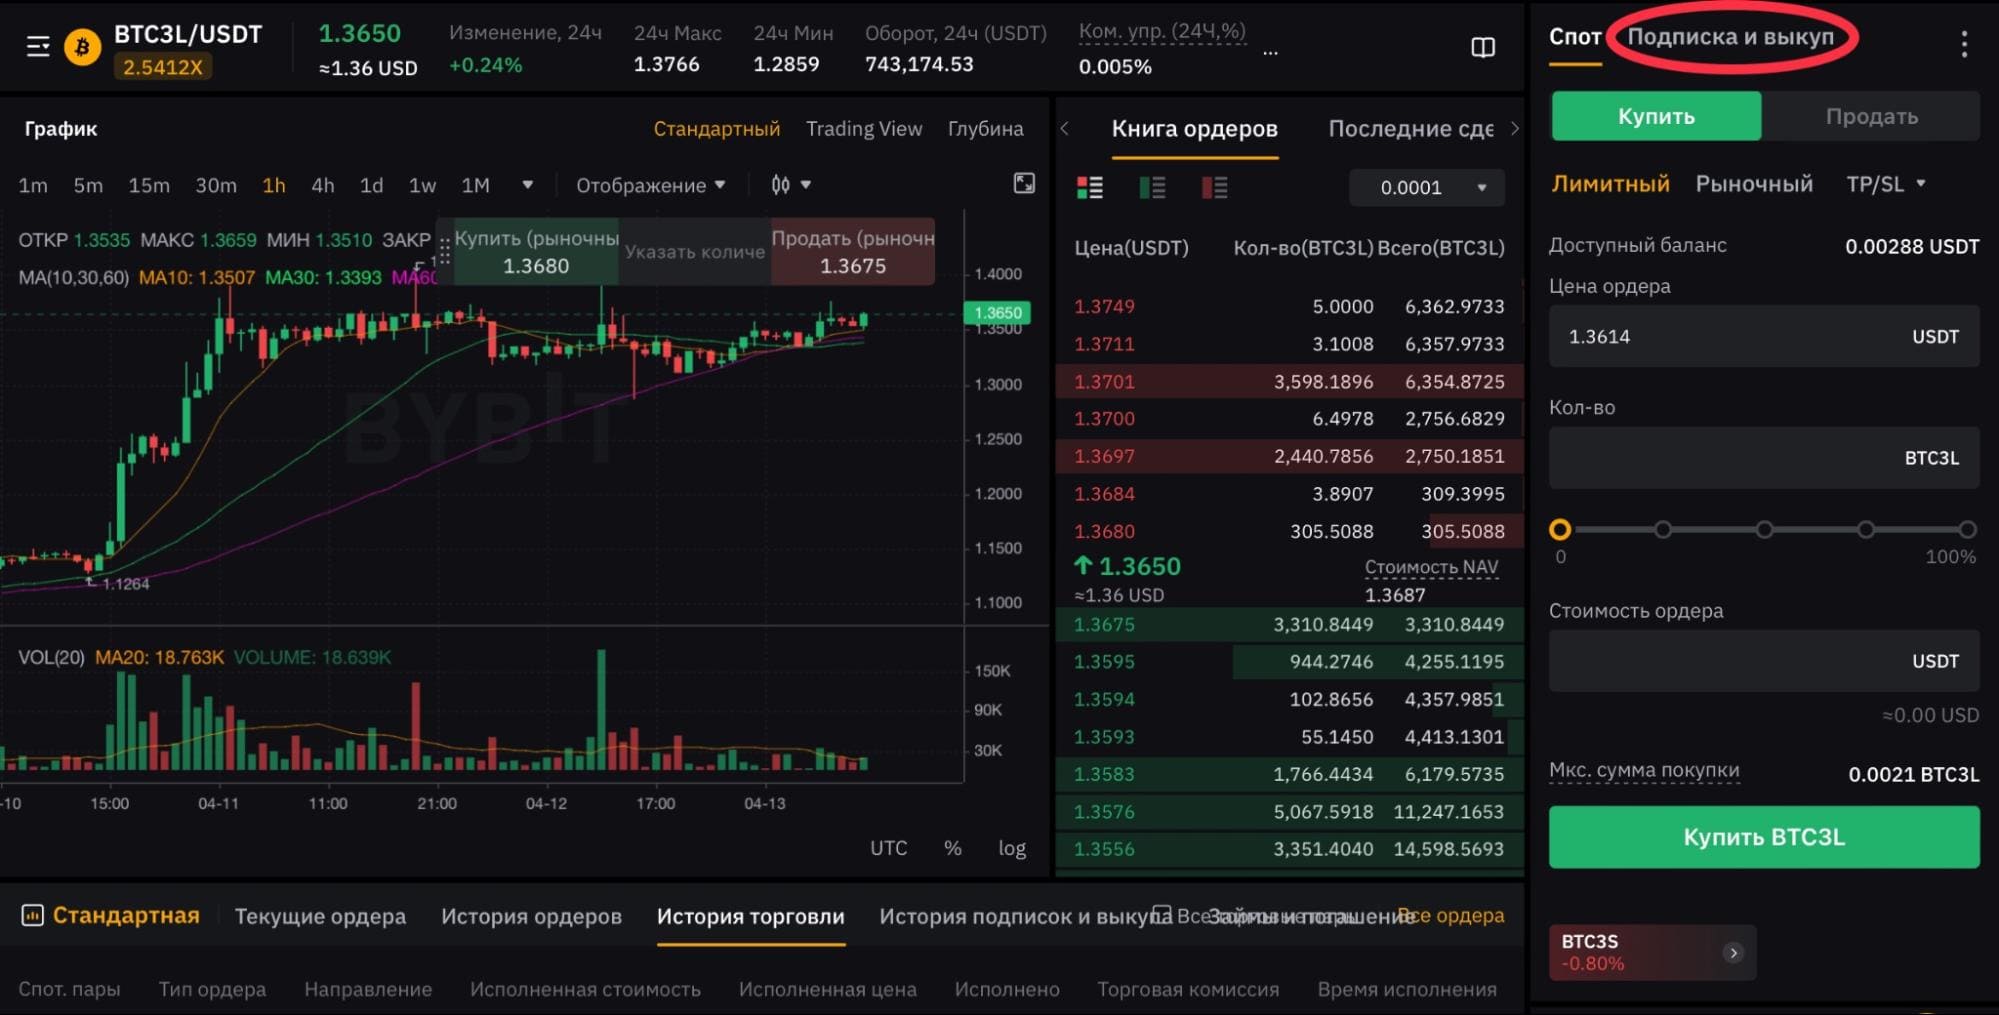
Task: Open the 0.0001 price precision dropdown
Action: [1426, 187]
